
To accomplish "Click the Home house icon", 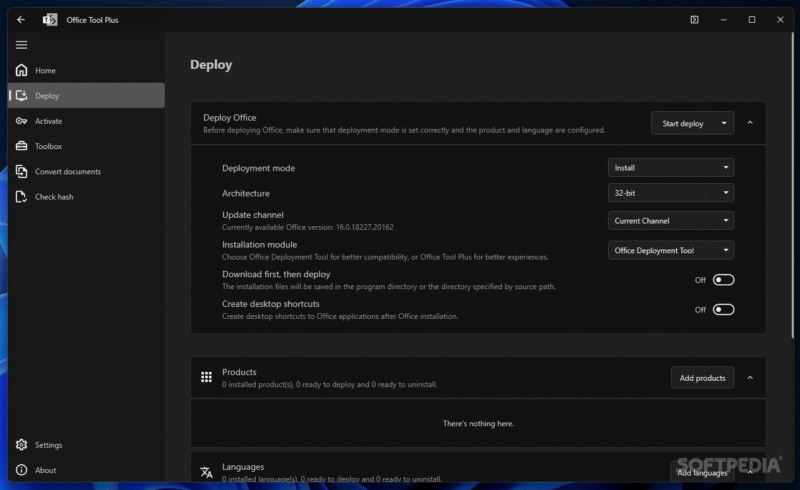I will coord(21,70).
